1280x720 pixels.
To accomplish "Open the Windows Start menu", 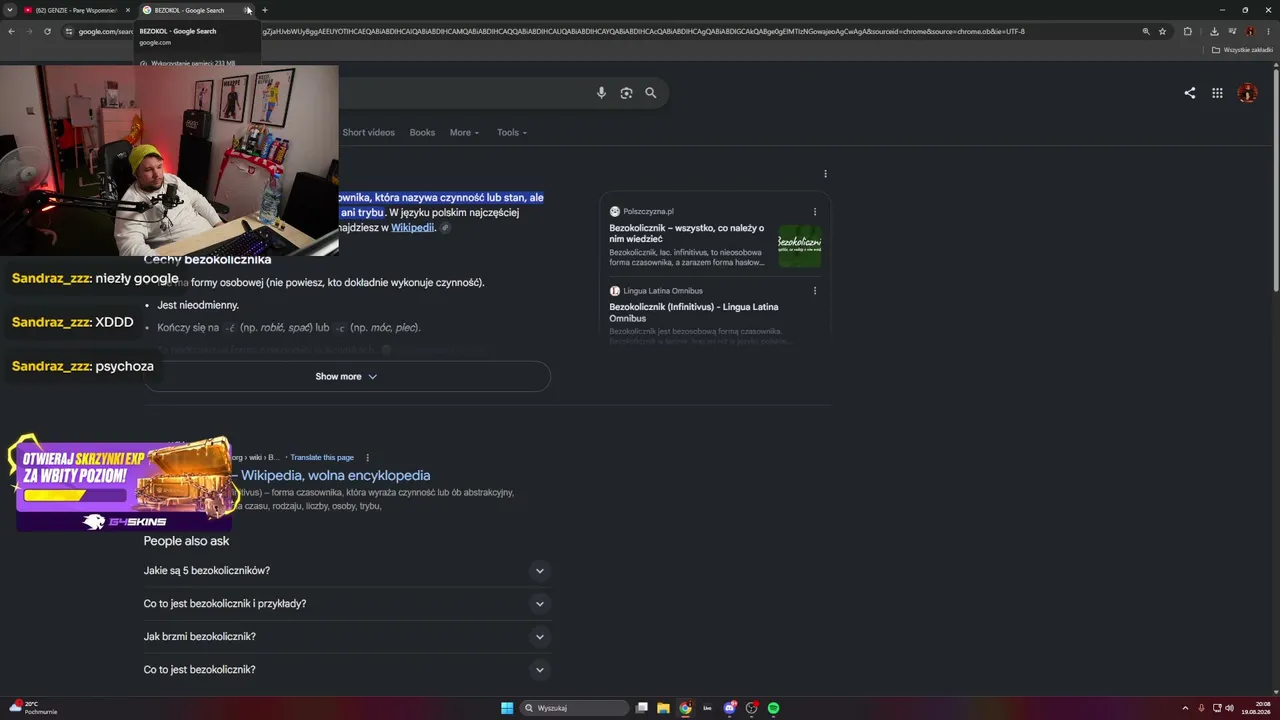I will tap(507, 708).
